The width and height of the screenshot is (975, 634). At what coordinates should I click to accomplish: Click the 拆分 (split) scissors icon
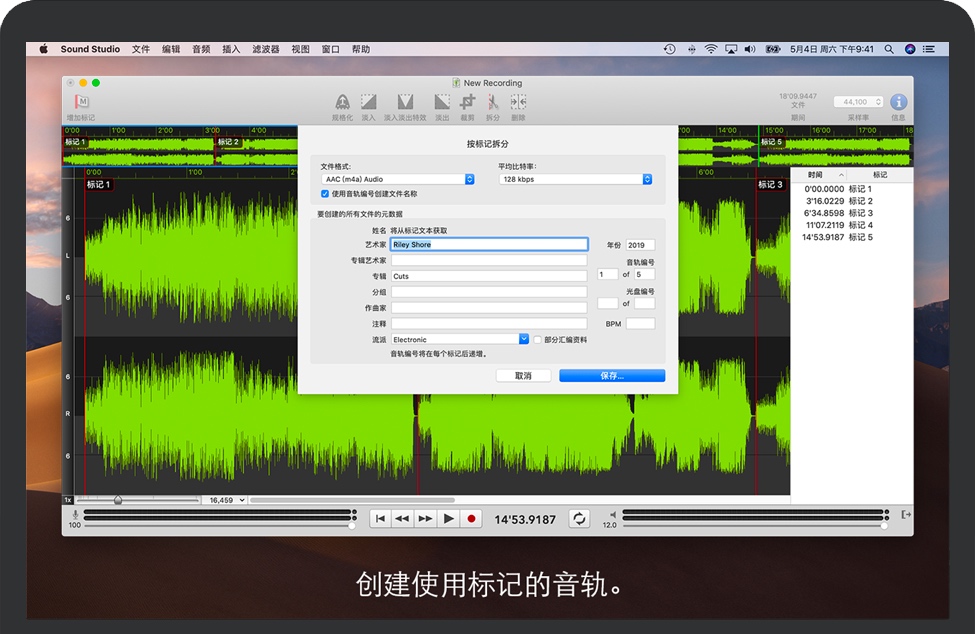[x=492, y=102]
